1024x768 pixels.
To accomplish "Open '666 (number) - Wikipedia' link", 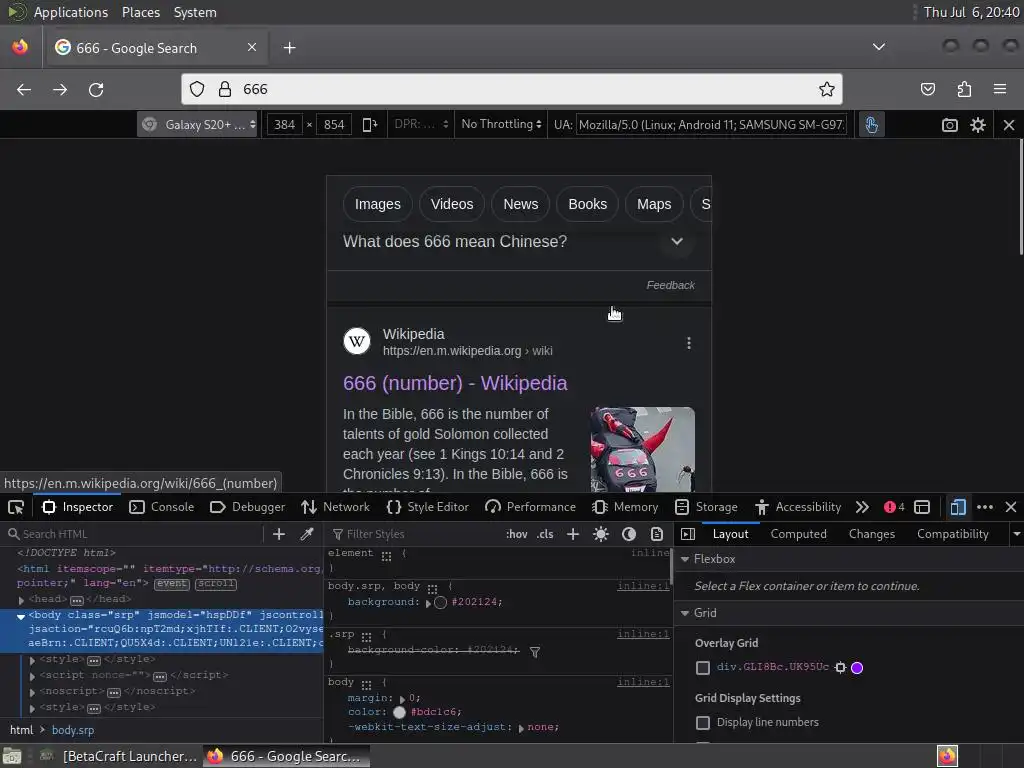I will [x=455, y=383].
